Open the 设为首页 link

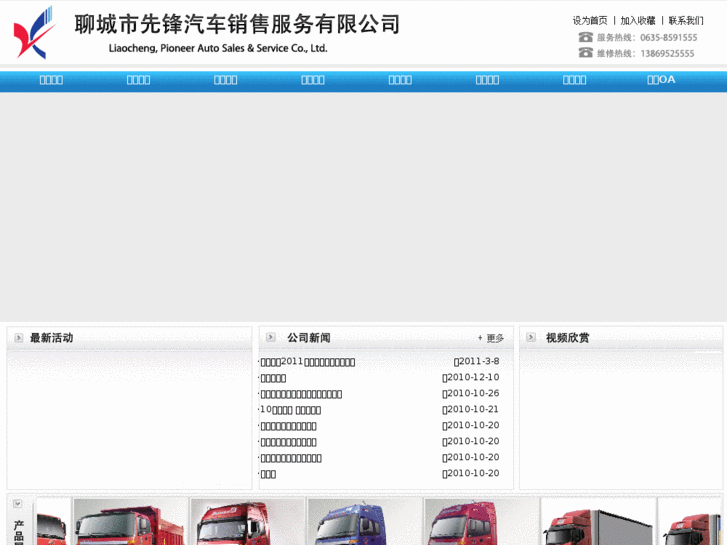(x=590, y=20)
